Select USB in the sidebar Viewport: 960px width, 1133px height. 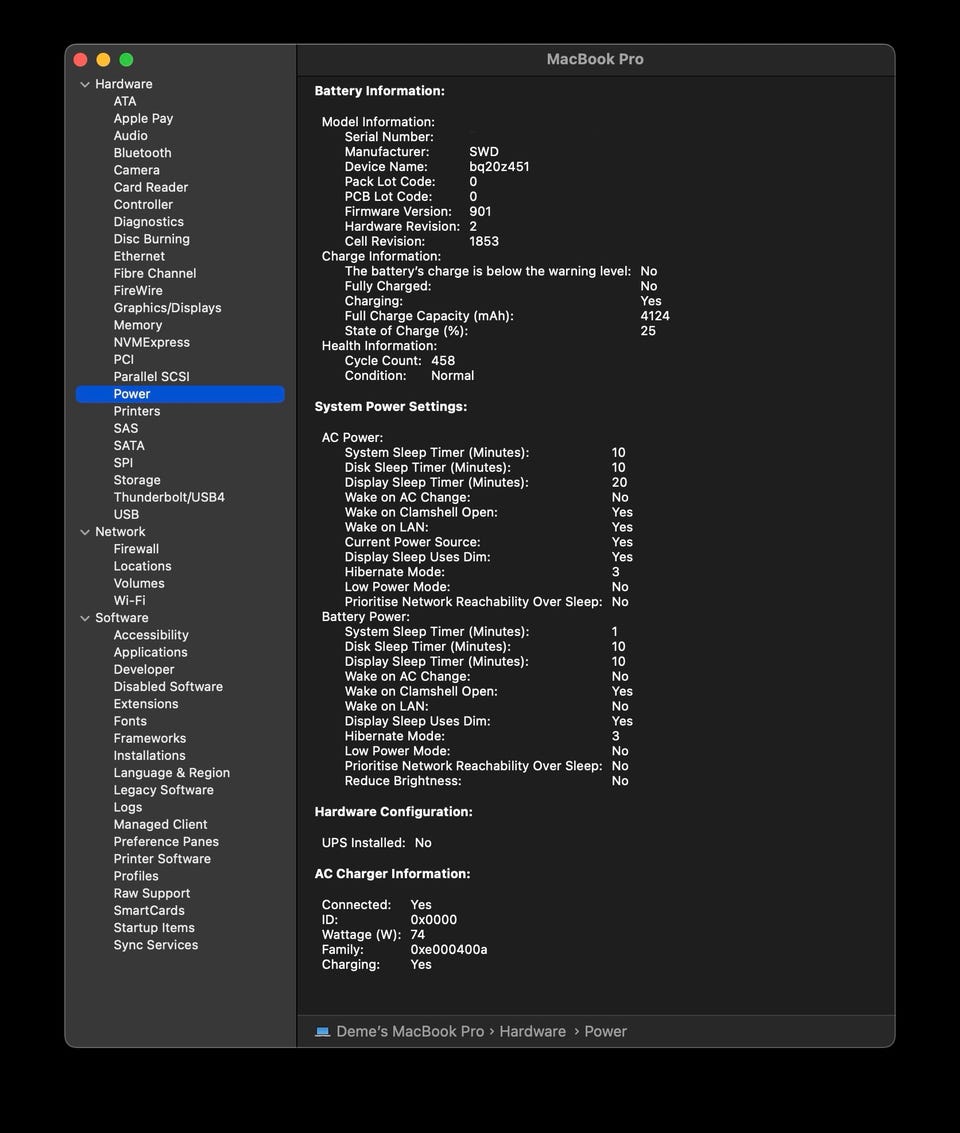(126, 514)
